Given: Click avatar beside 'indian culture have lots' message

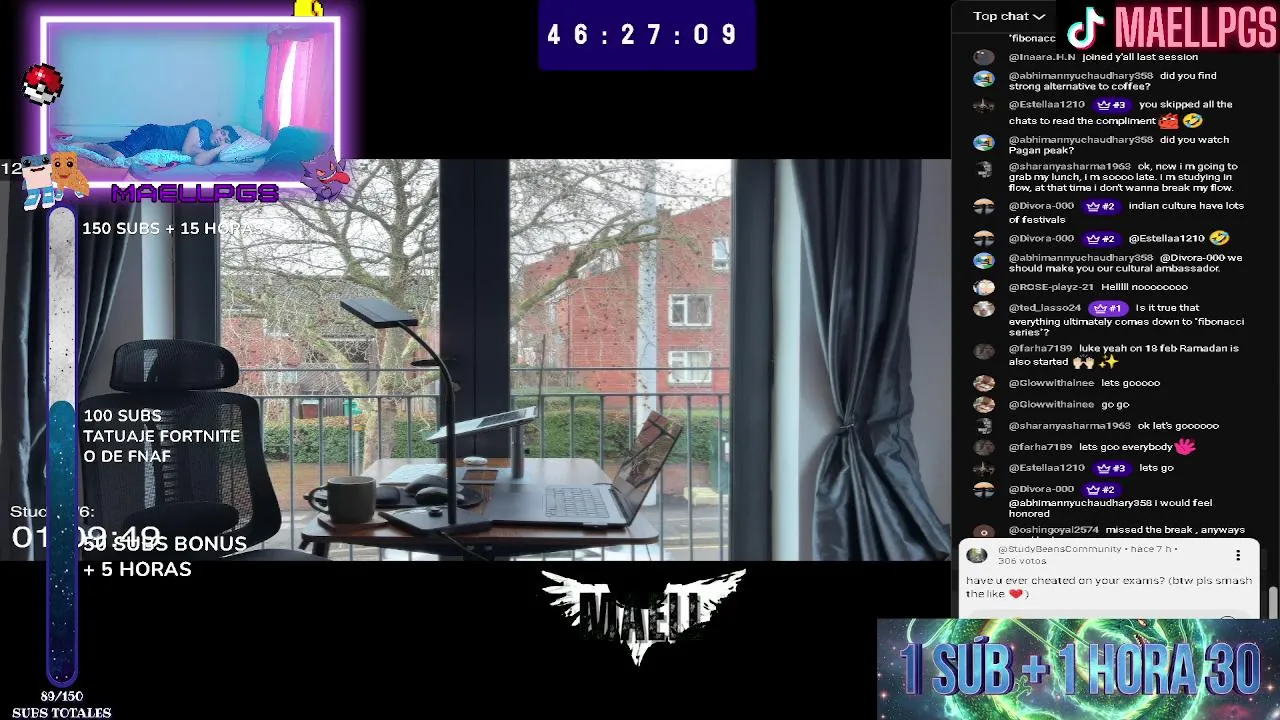Looking at the screenshot, I should [984, 207].
